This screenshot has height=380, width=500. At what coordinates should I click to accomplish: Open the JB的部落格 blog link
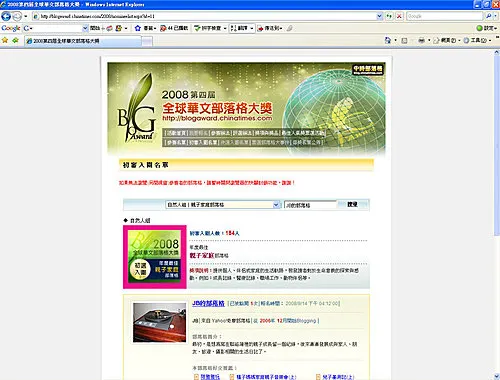point(208,303)
